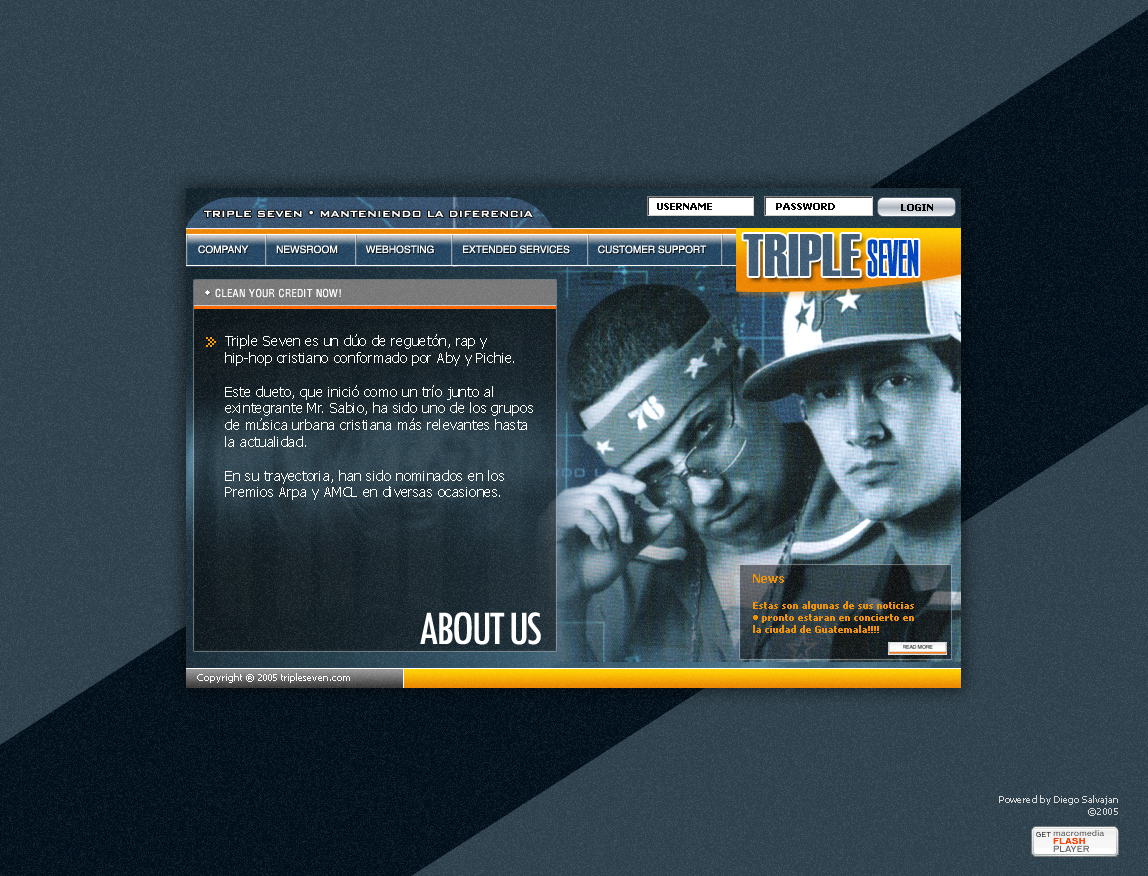Image resolution: width=1148 pixels, height=876 pixels.
Task: Focus the Password input field
Action: click(818, 207)
